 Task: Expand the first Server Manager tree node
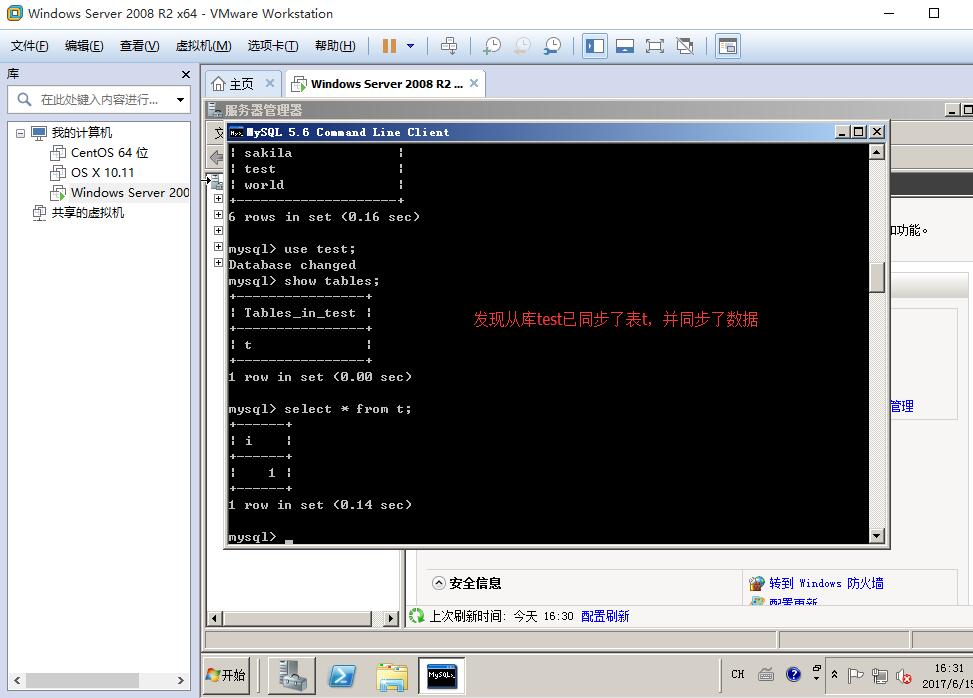click(x=218, y=199)
